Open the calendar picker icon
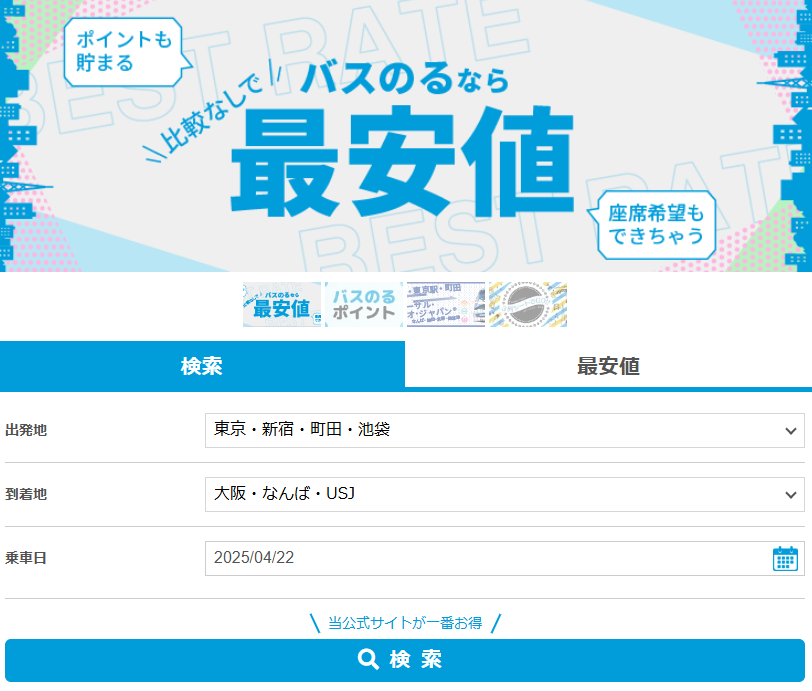The image size is (812, 691). [x=785, y=559]
